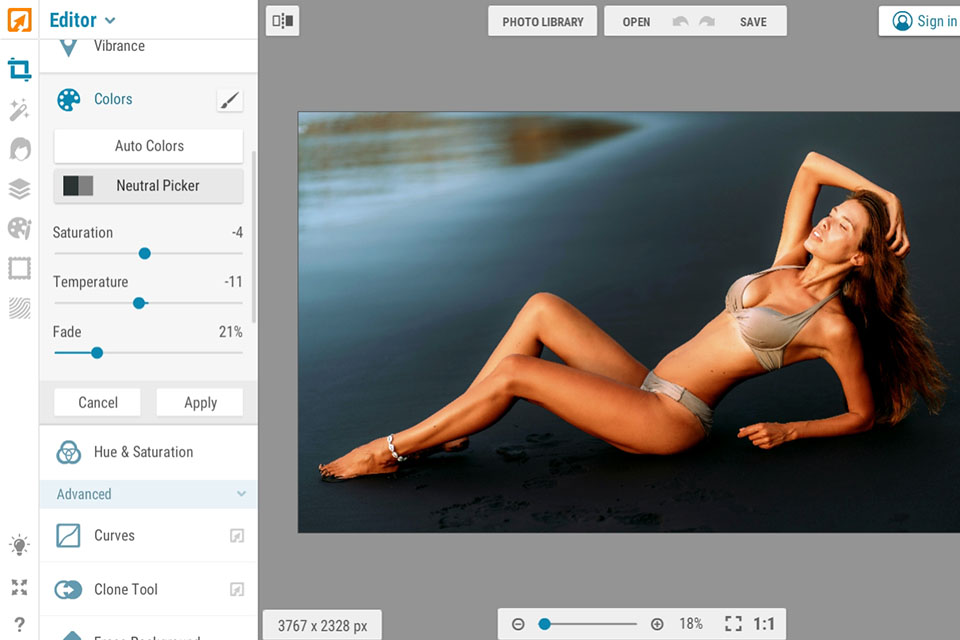The width and height of the screenshot is (960, 640).
Task: Click the Auto Colors button
Action: [x=148, y=146]
